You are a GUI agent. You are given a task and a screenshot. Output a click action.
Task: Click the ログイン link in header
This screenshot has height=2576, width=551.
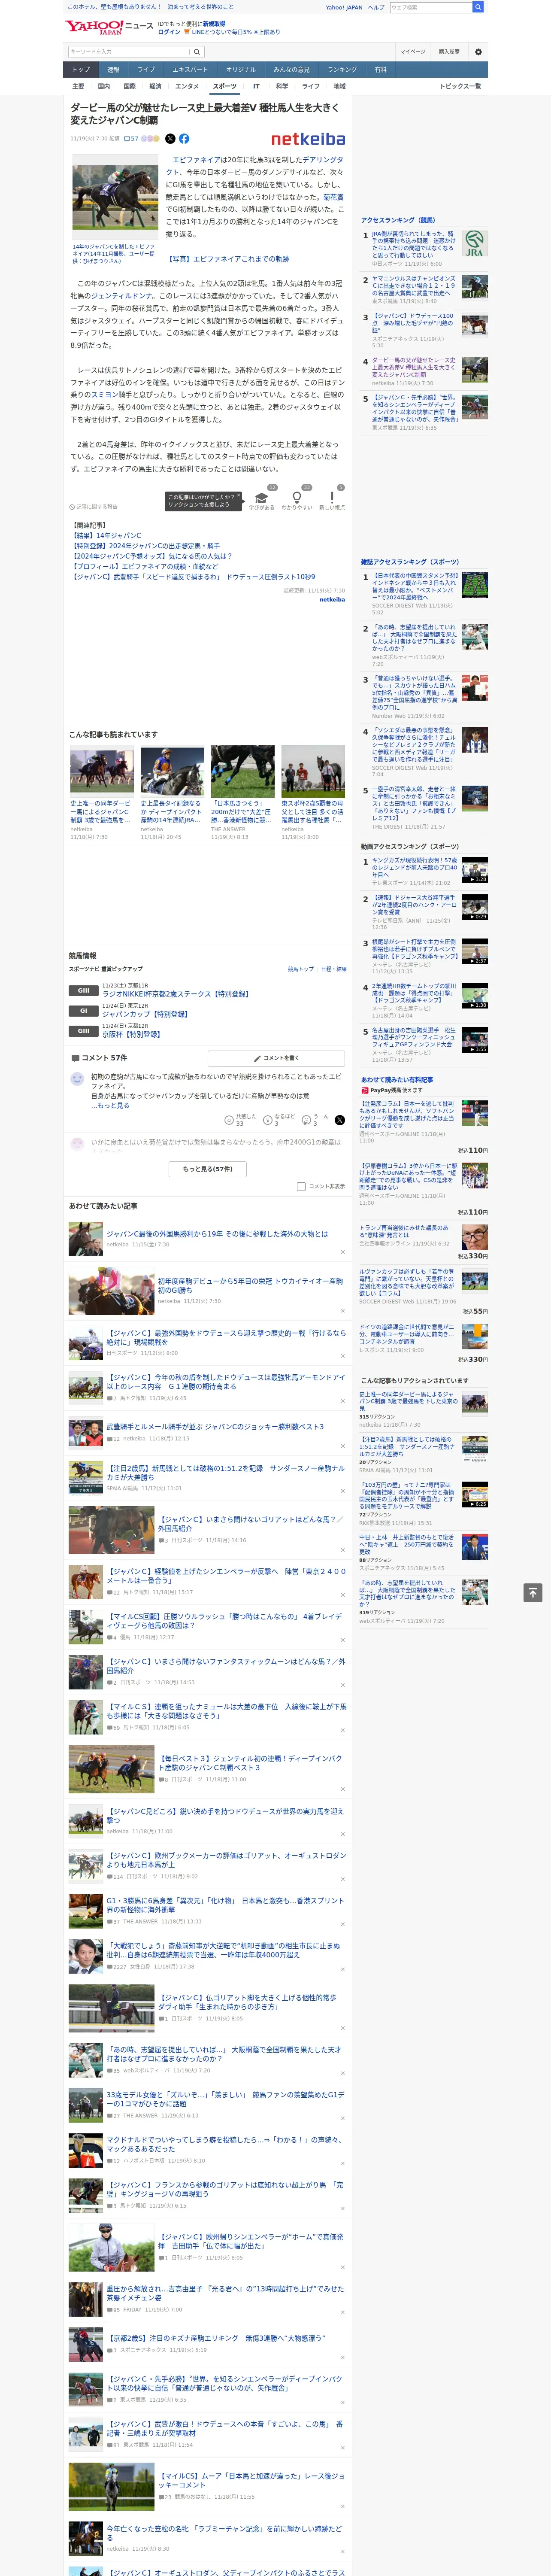[169, 32]
